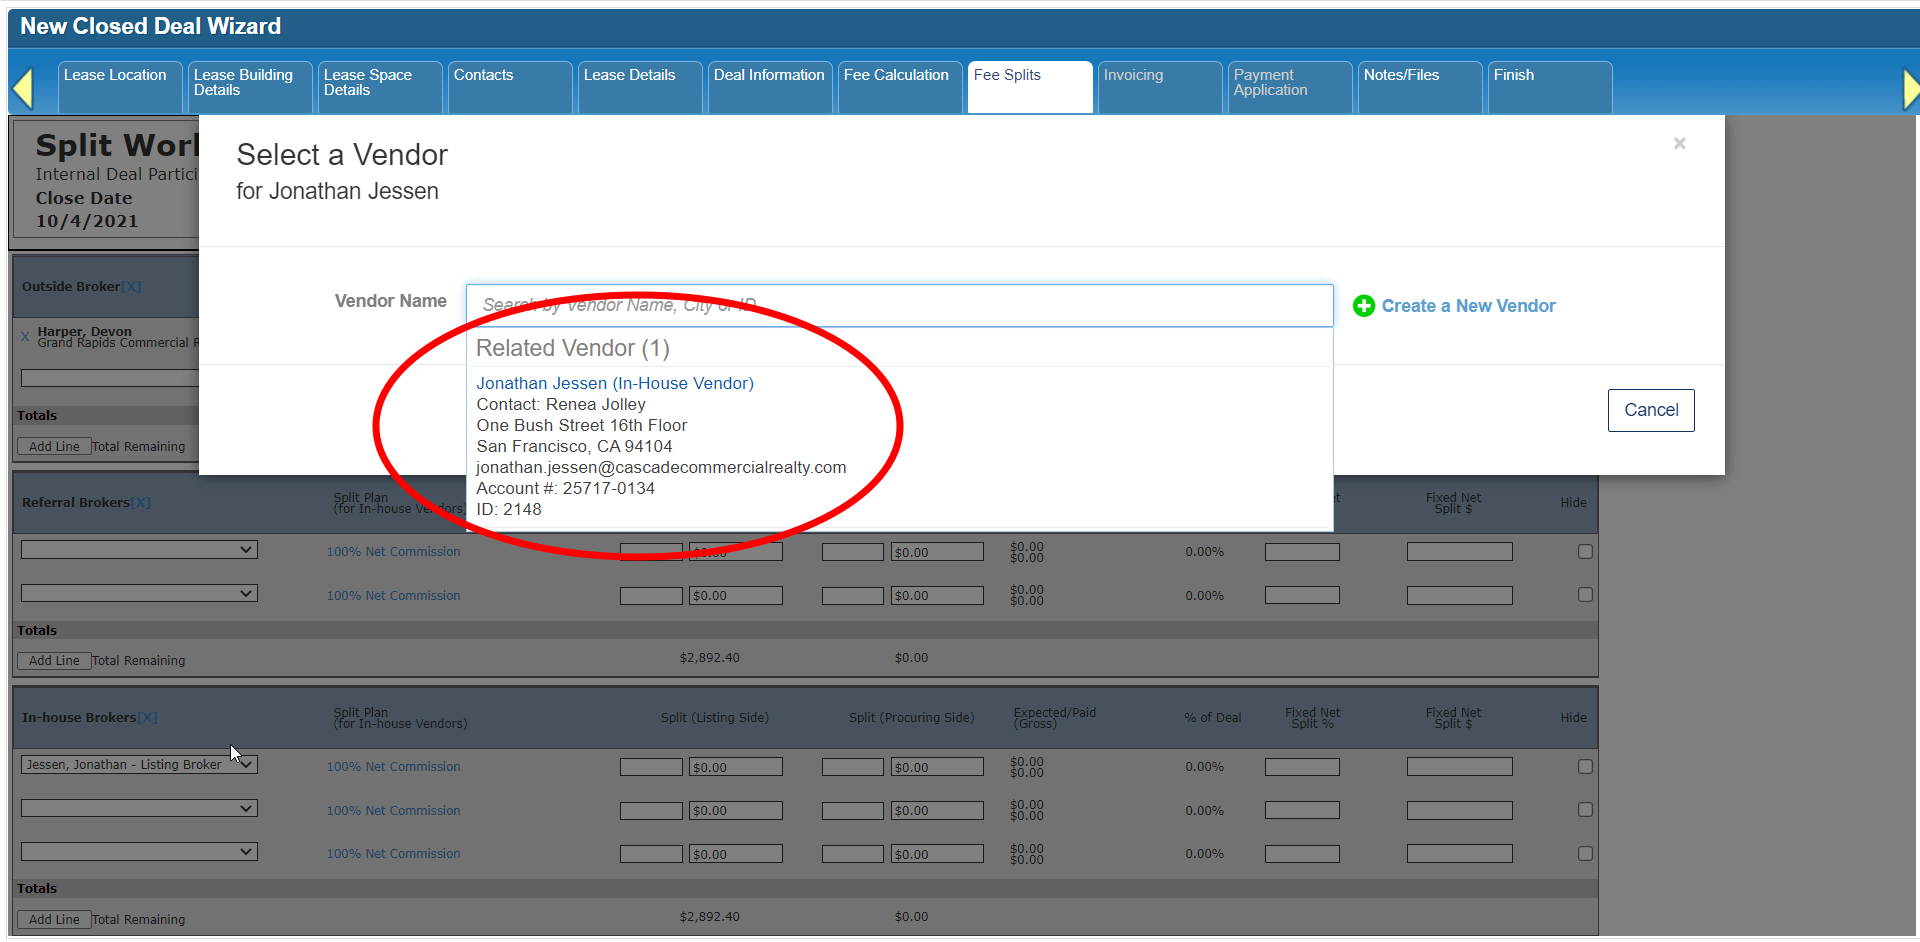Viewport: 1920px width, 942px height.
Task: Click the [X] next to Referral Brokers
Action: click(141, 503)
